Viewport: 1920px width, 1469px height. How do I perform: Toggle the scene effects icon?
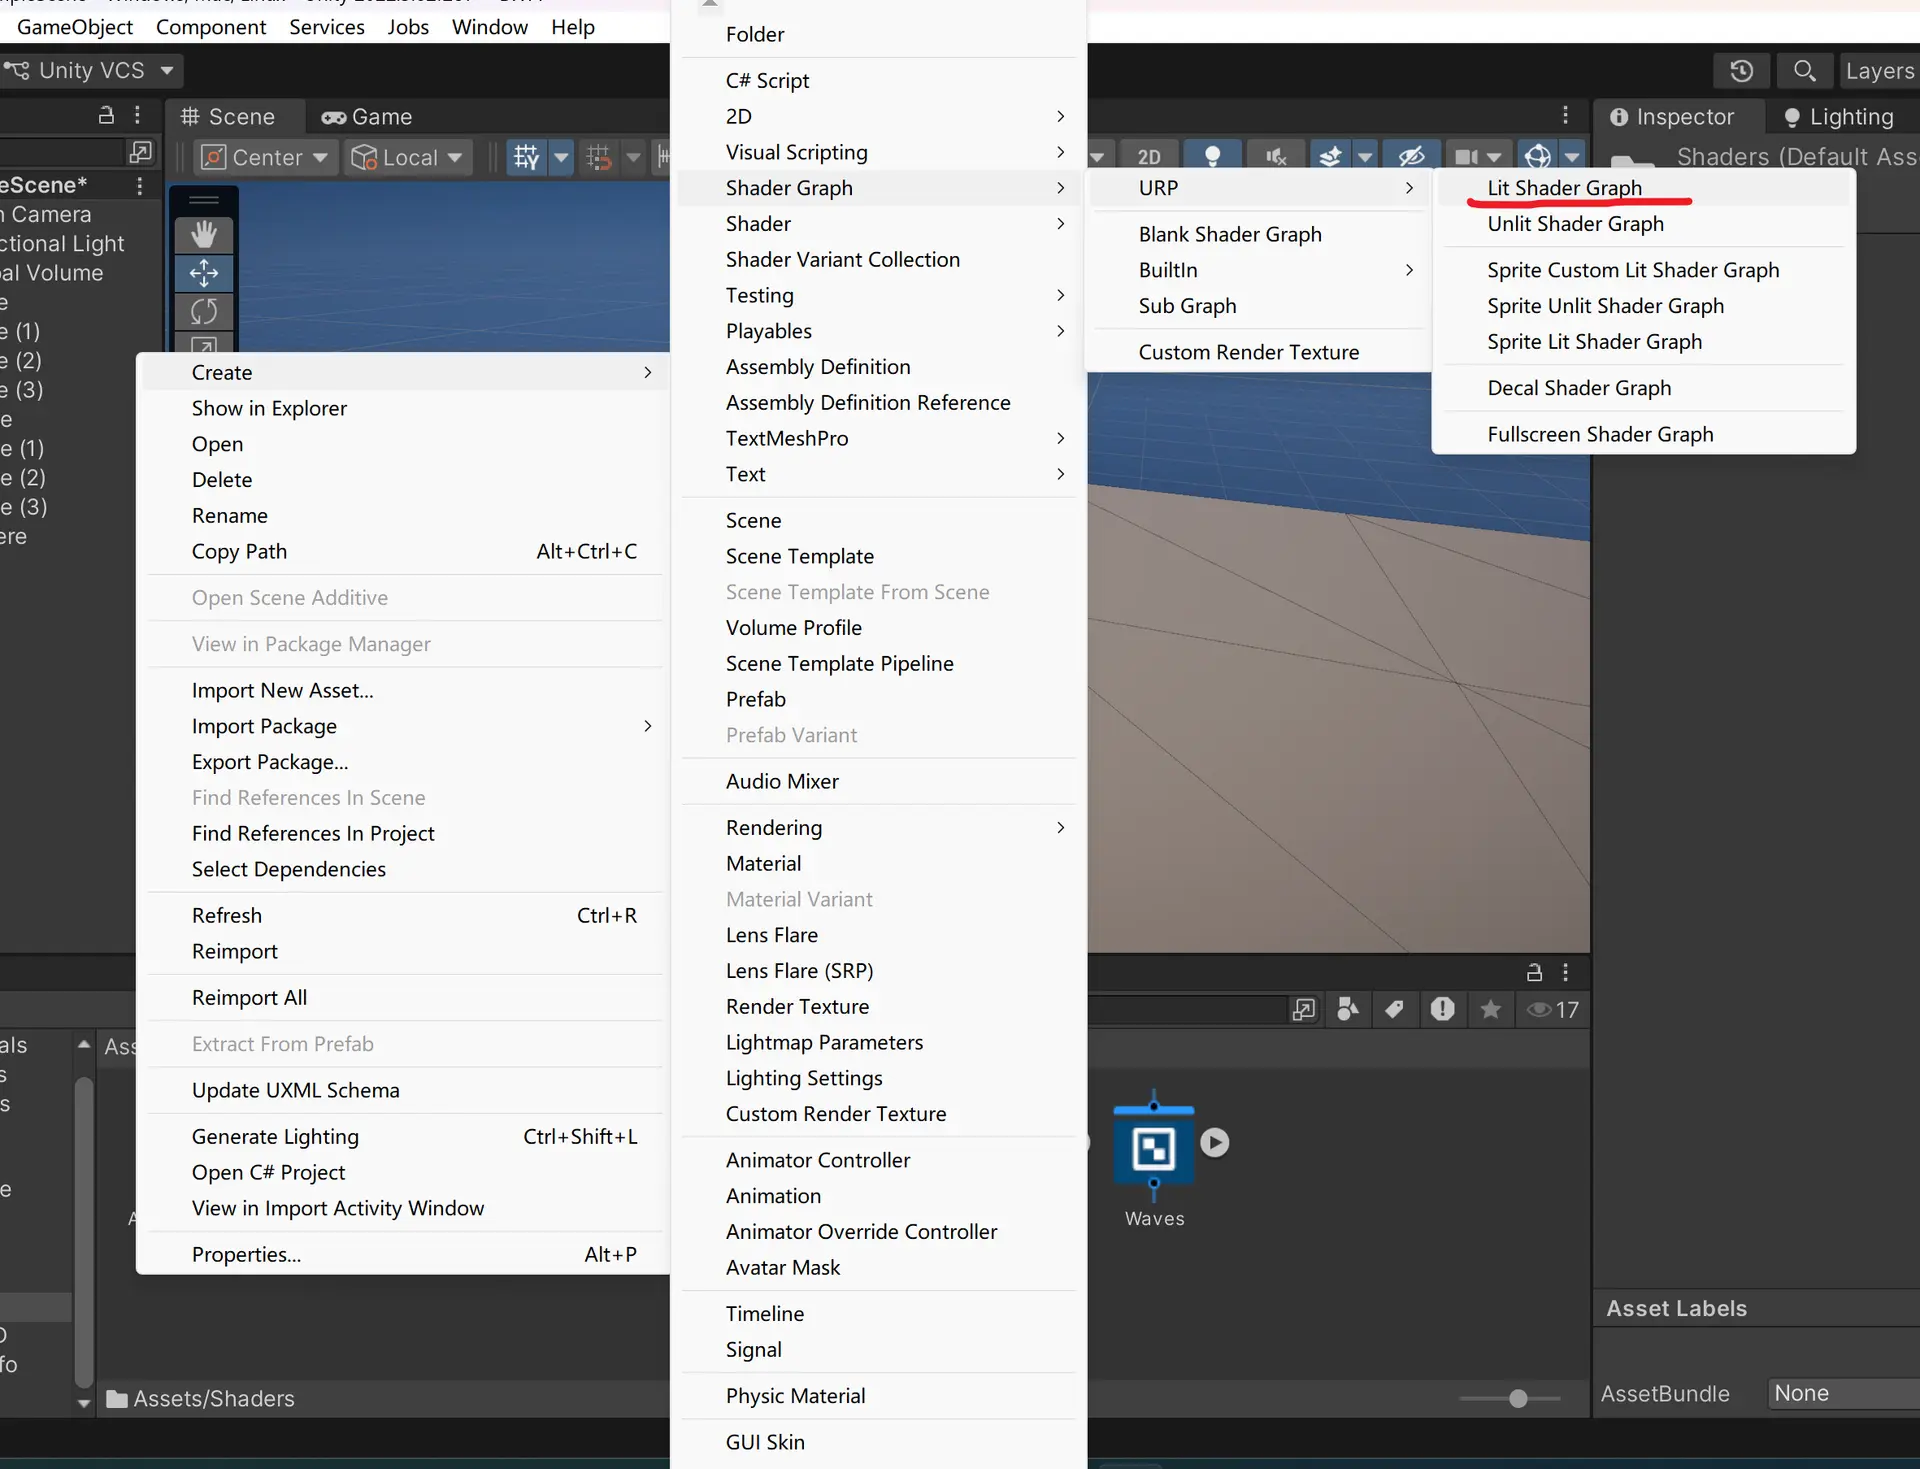pos(1330,157)
